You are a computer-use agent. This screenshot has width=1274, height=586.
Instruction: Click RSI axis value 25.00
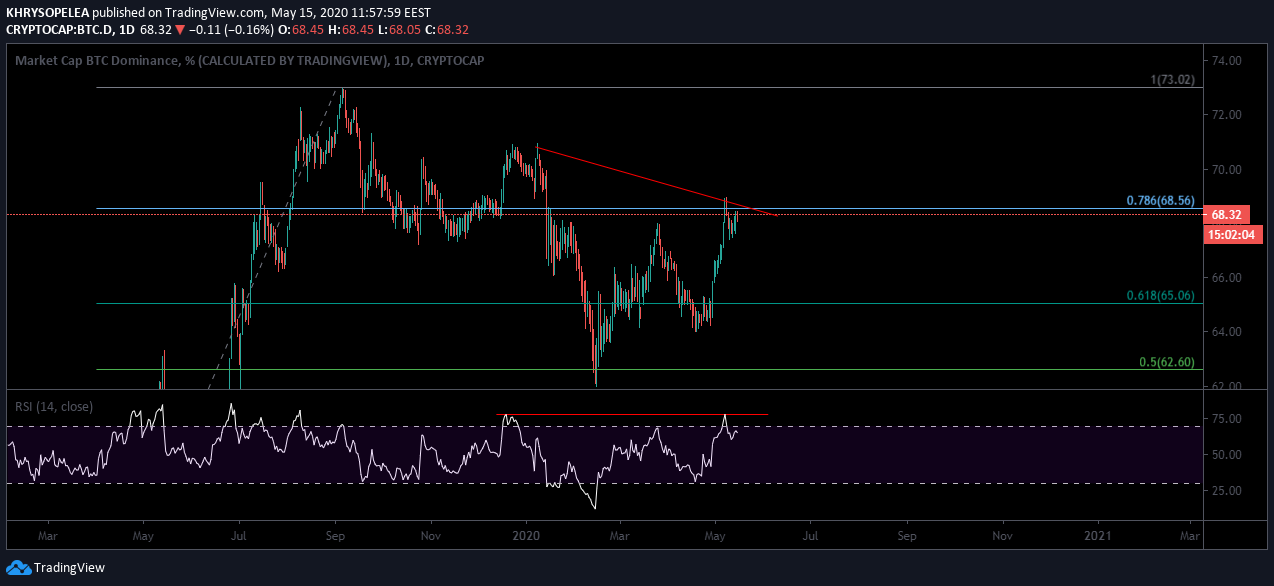[x=1226, y=490]
